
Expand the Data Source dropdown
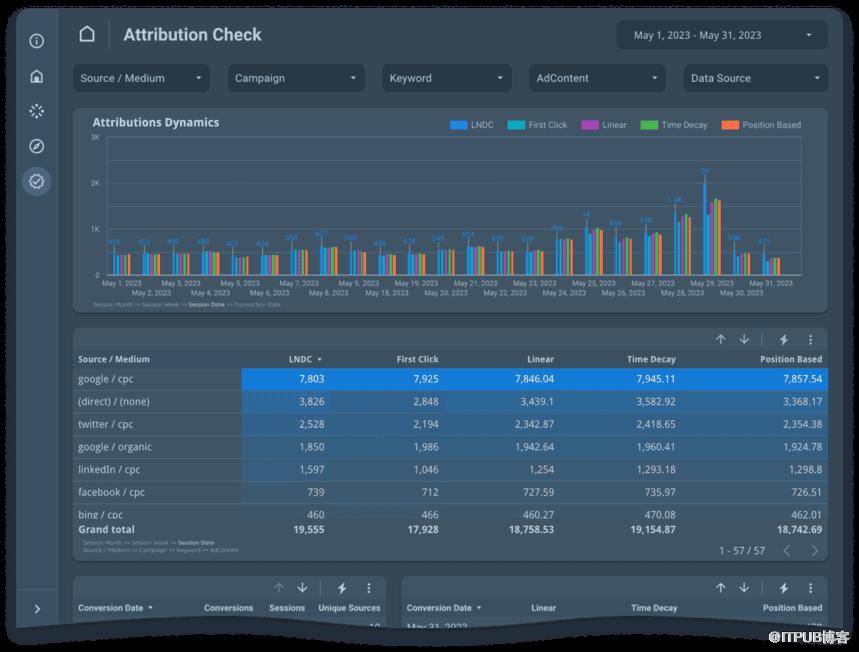(x=757, y=78)
